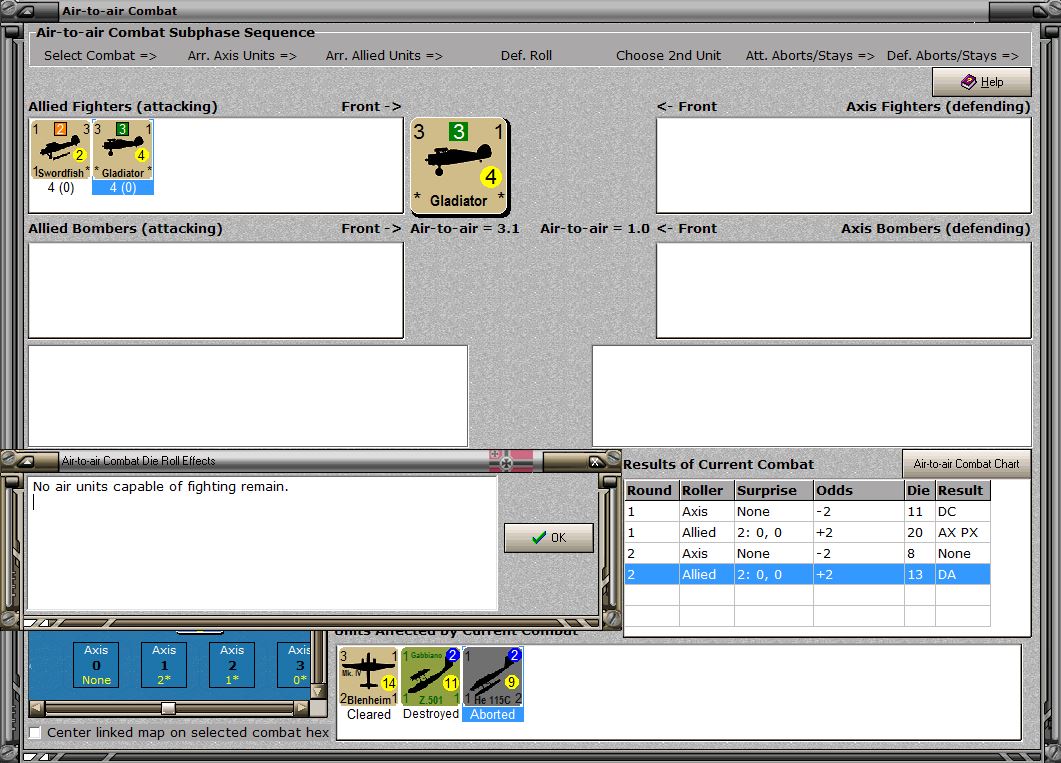Click the Axis Bombers (defending) list box

coord(844,290)
